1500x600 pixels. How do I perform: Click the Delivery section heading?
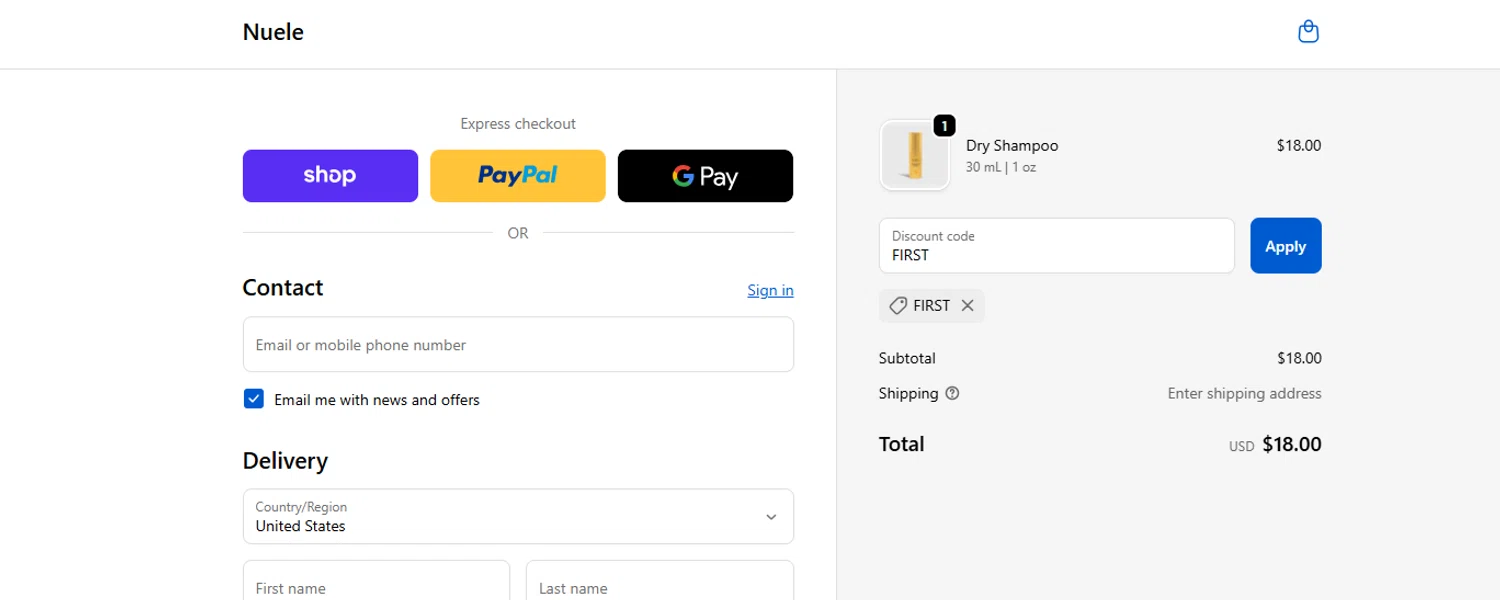pos(285,461)
